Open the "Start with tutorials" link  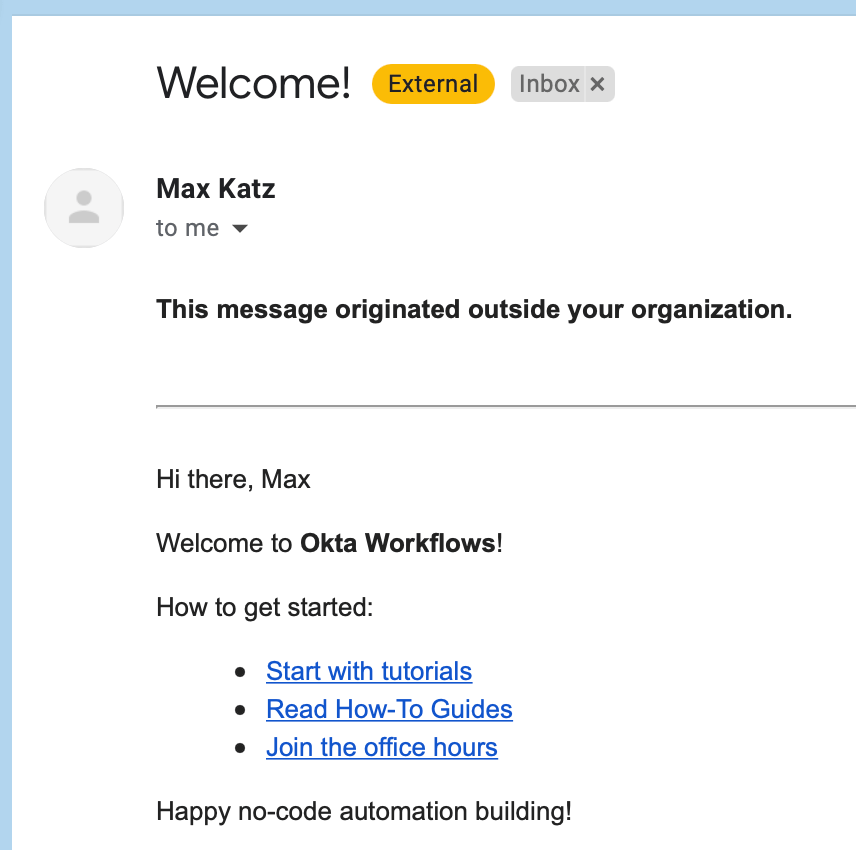coord(369,671)
